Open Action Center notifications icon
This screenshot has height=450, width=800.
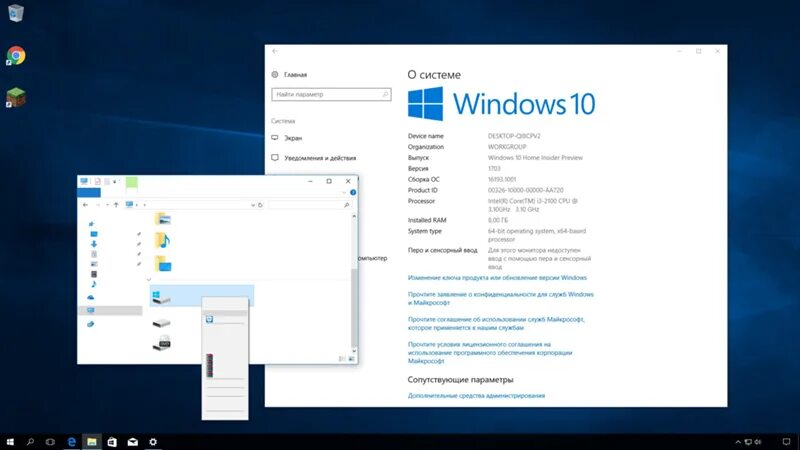786,442
